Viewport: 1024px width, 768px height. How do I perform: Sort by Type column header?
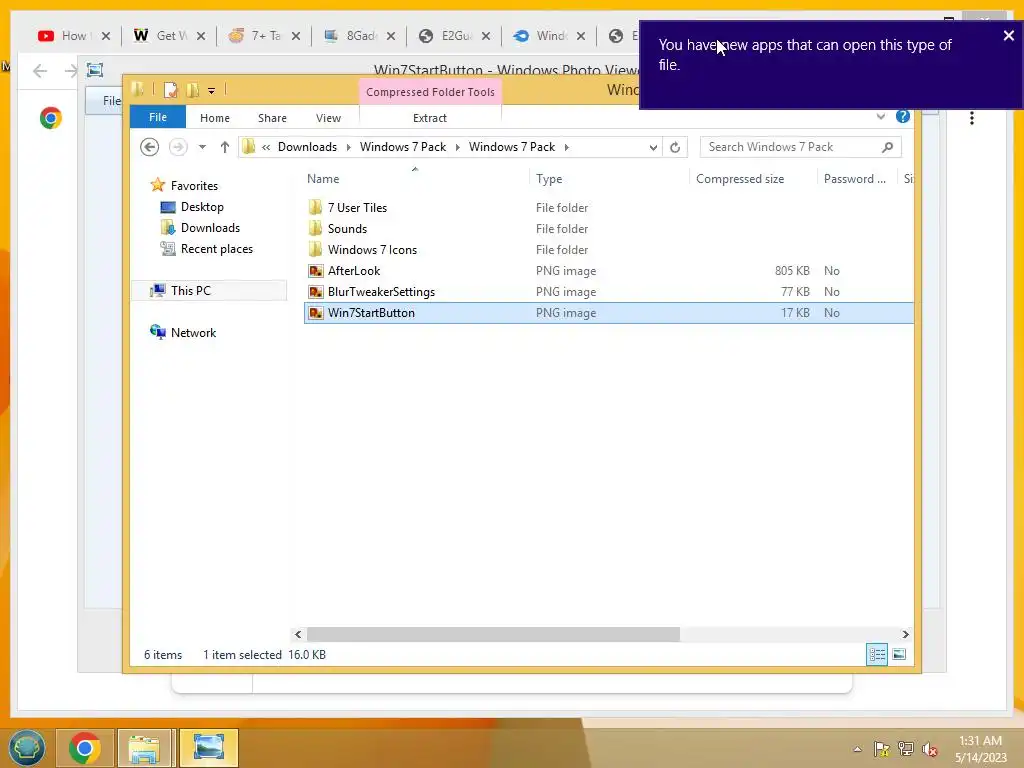pyautogui.click(x=549, y=179)
